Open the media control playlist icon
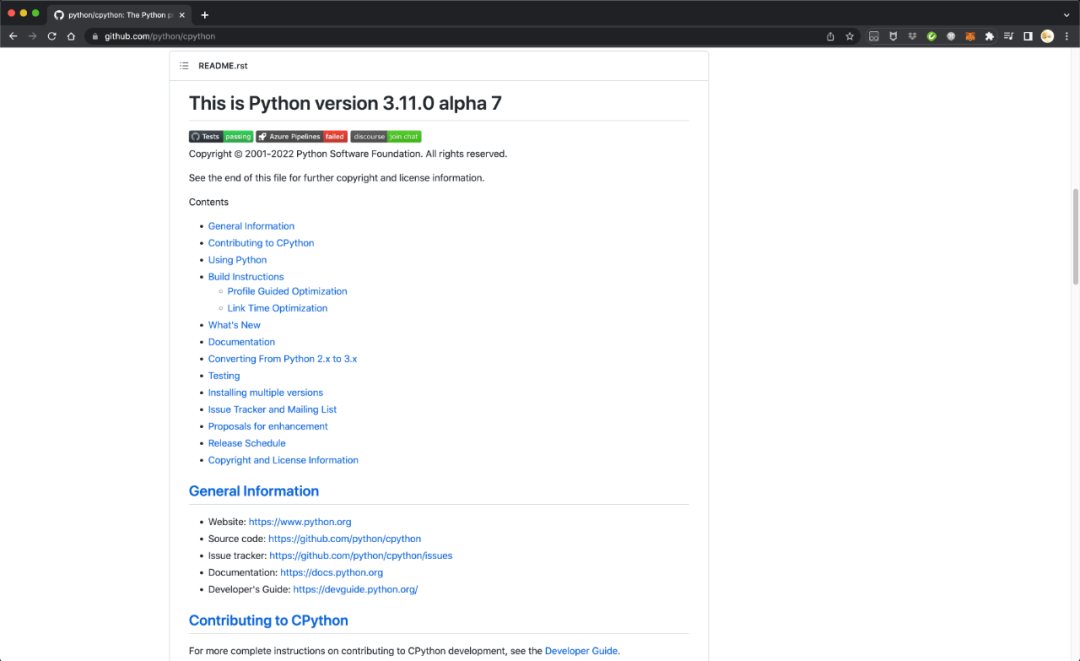 [1008, 36]
